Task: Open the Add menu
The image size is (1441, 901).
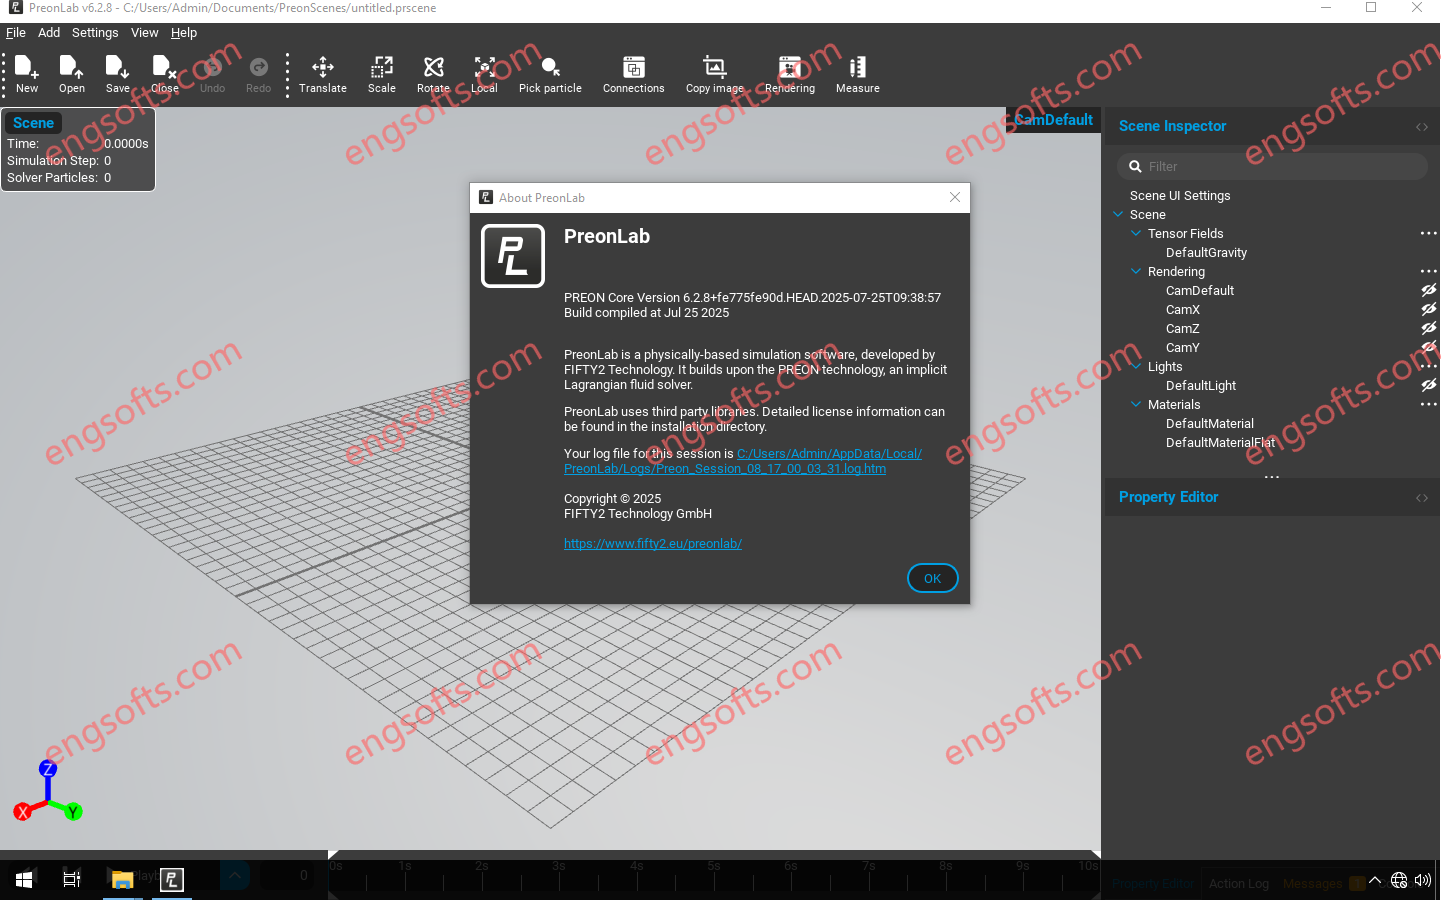Action: (49, 33)
